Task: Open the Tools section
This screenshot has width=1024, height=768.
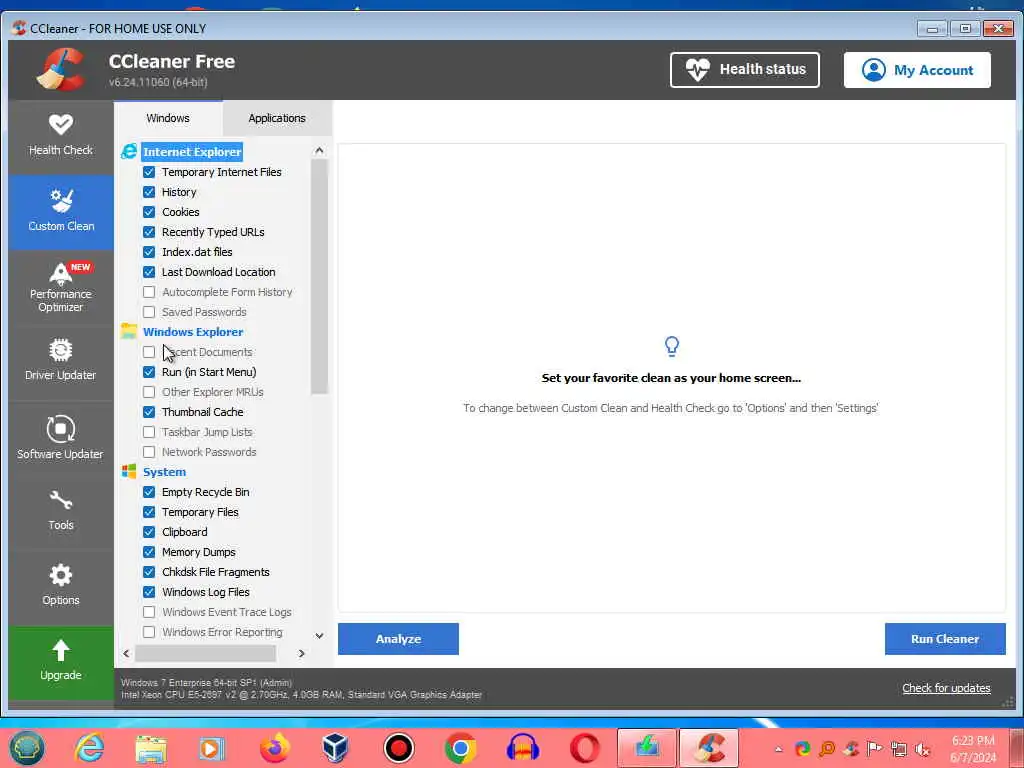Action: [61, 511]
